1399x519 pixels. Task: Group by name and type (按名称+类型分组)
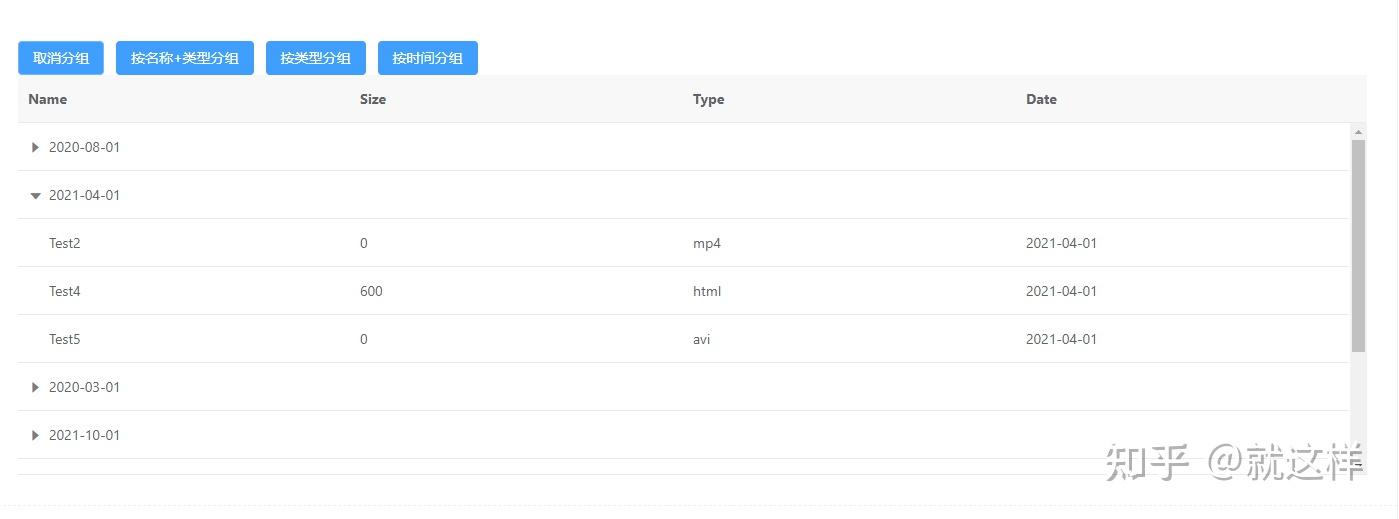pyautogui.click(x=185, y=58)
